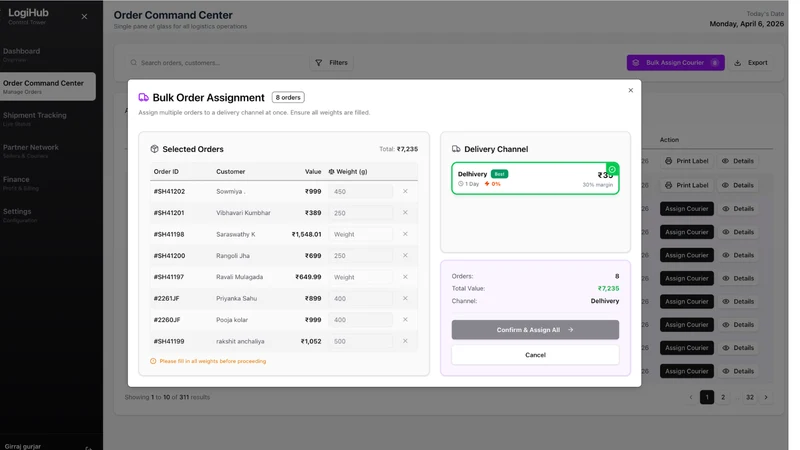Screen dimensions: 800x450
Task: Click the Order ID column header
Action: point(166,172)
